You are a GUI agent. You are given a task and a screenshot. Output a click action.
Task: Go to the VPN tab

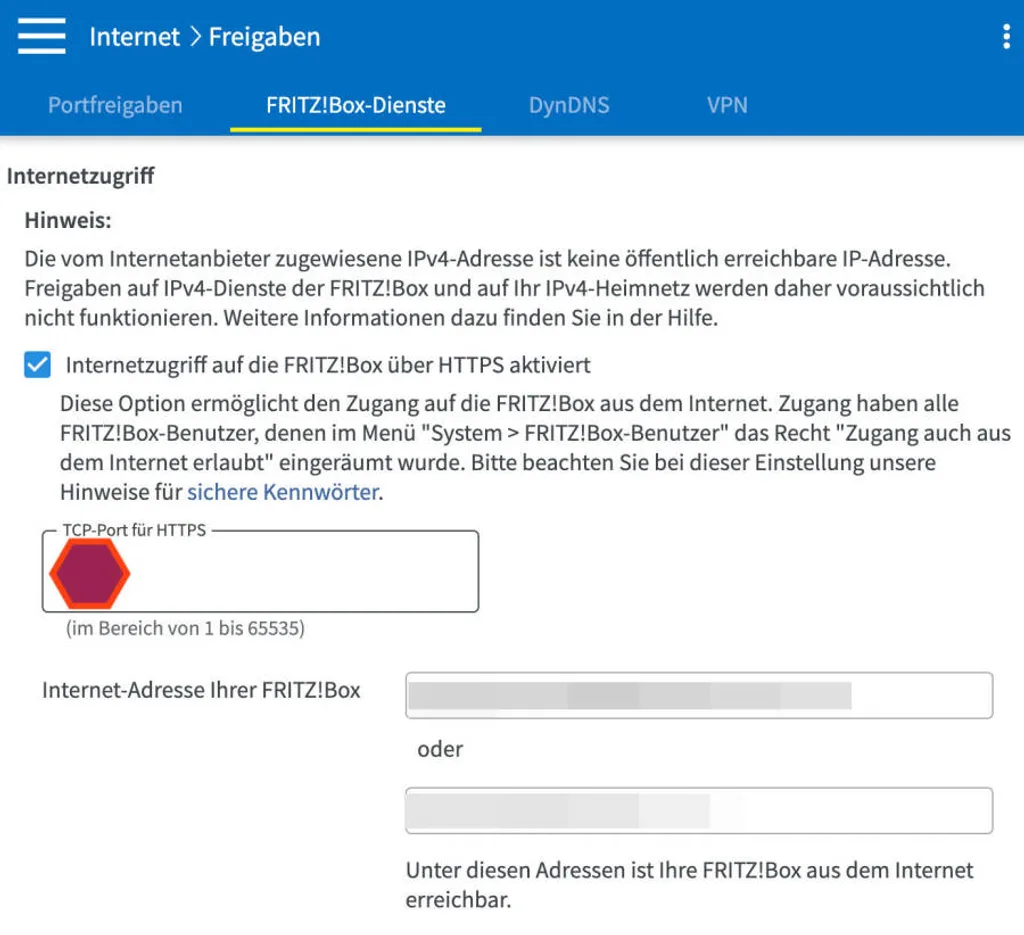[727, 105]
